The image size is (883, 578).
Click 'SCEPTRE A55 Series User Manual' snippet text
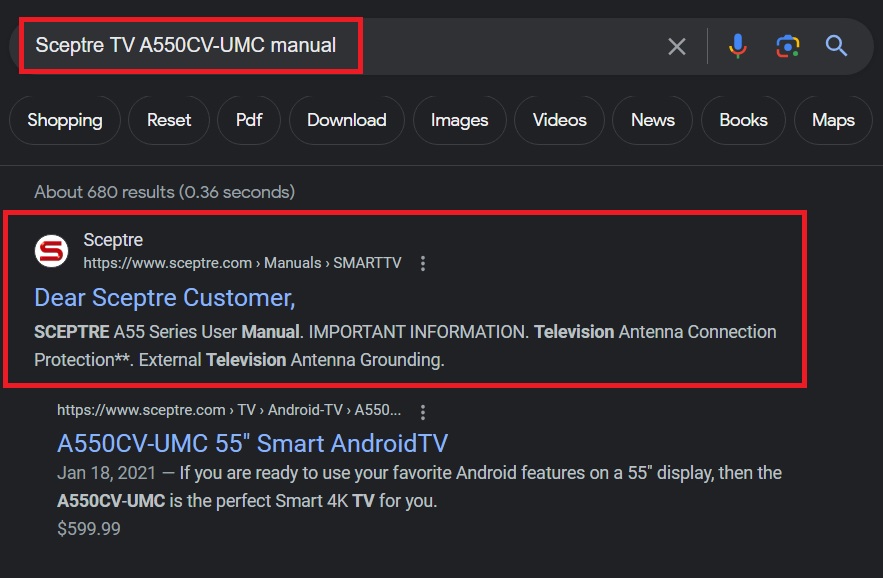point(167,332)
